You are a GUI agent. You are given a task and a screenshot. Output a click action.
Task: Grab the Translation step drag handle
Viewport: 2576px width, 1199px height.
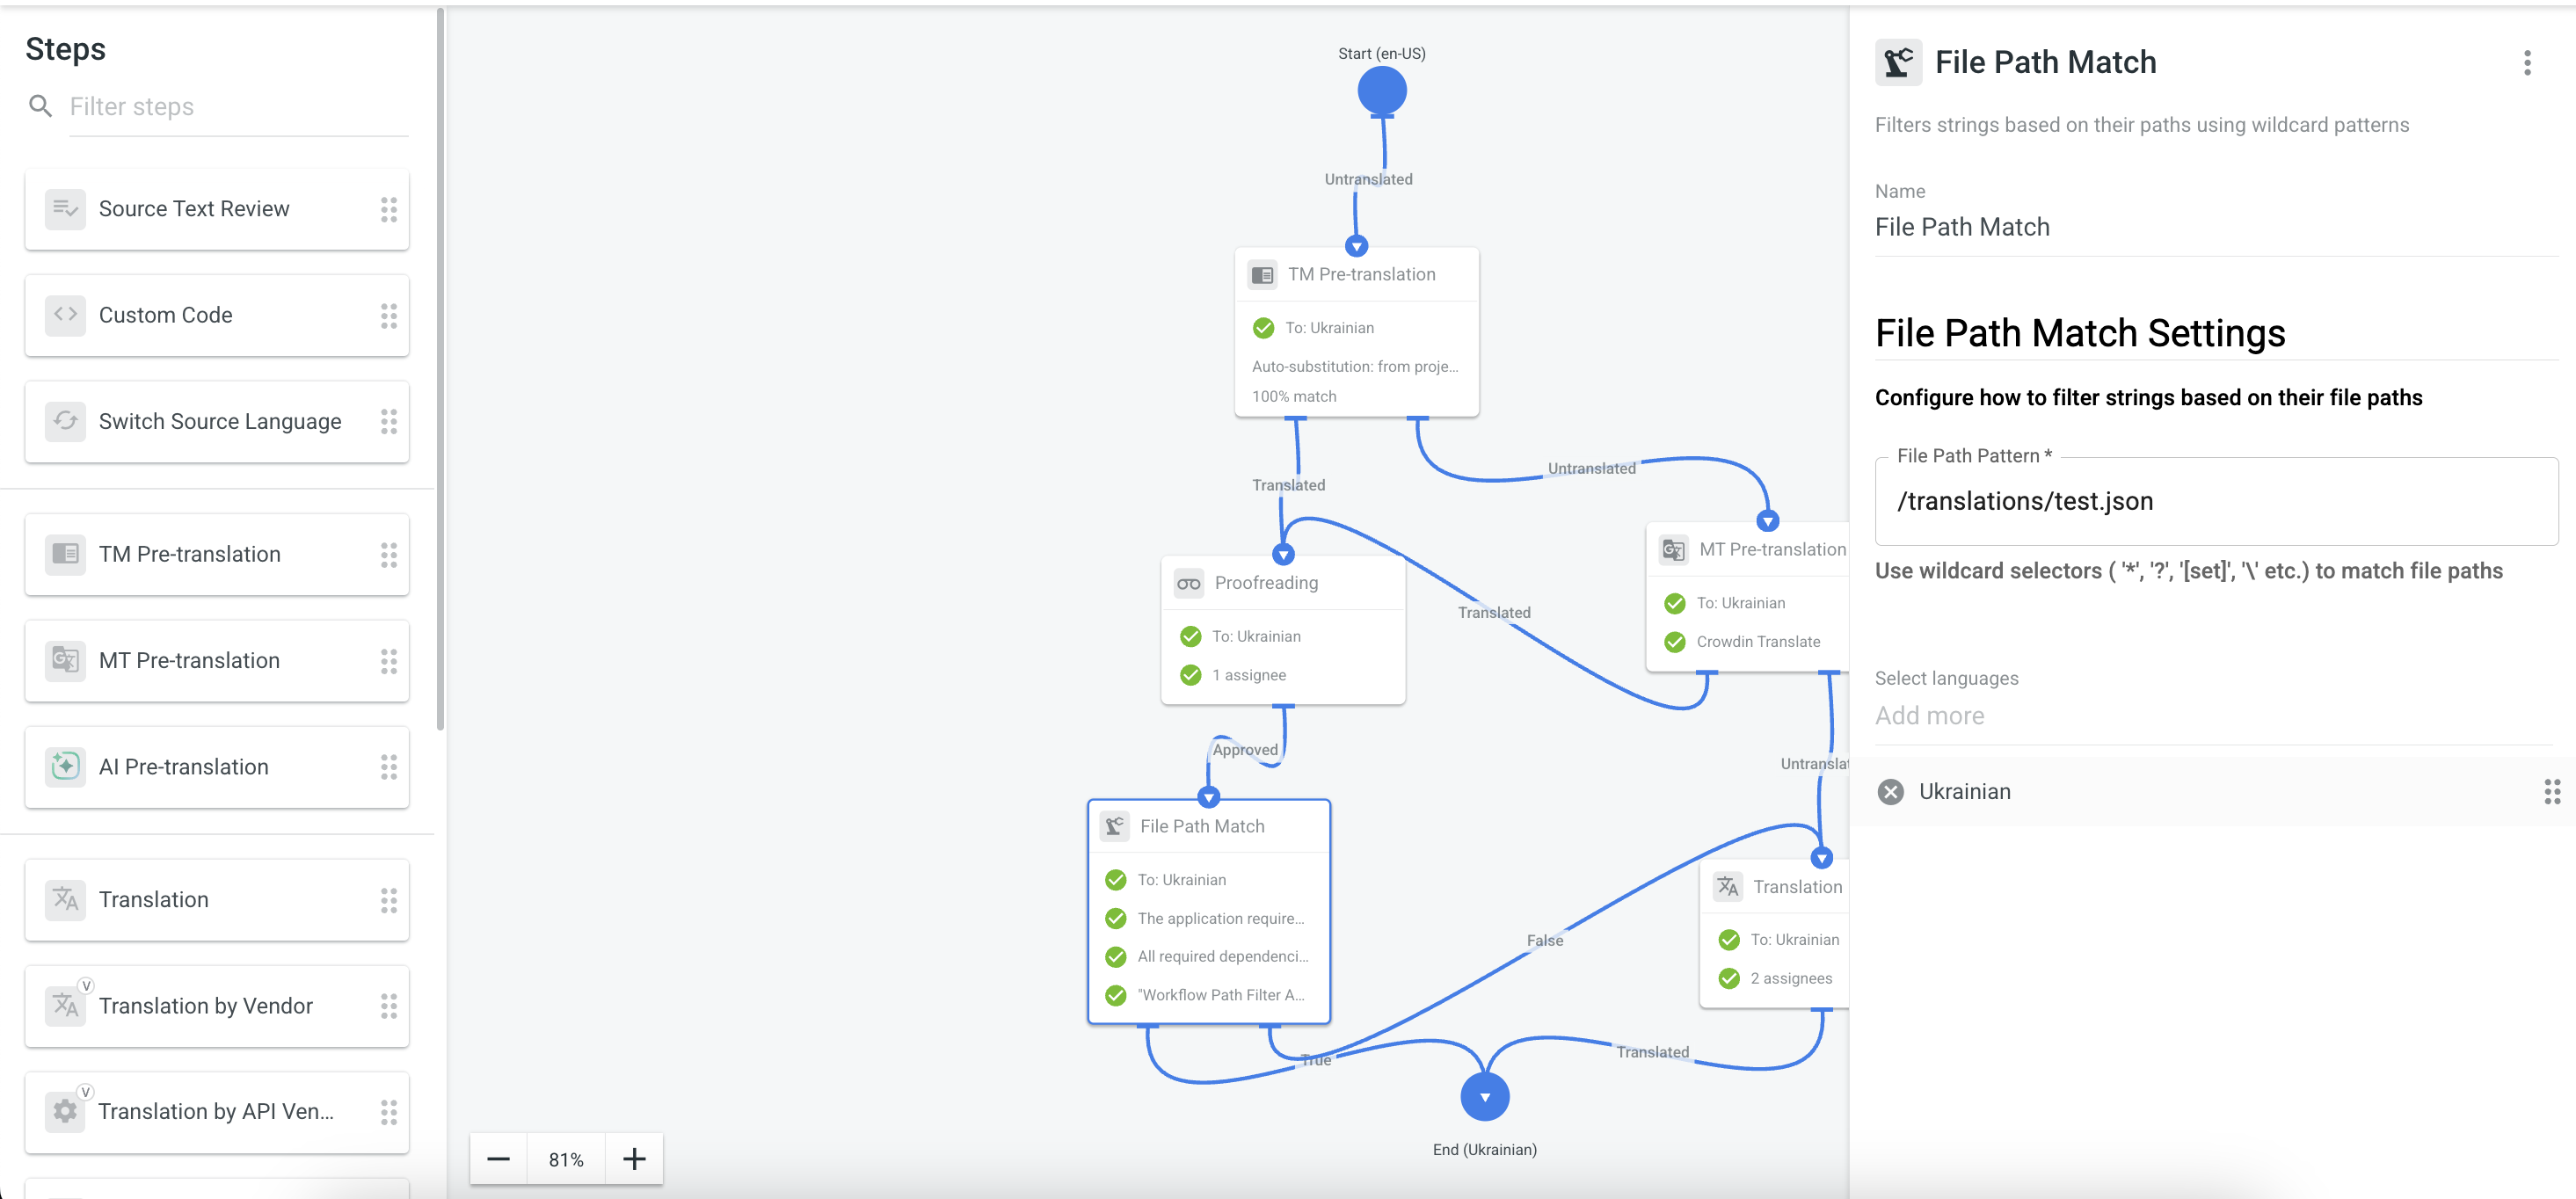388,899
